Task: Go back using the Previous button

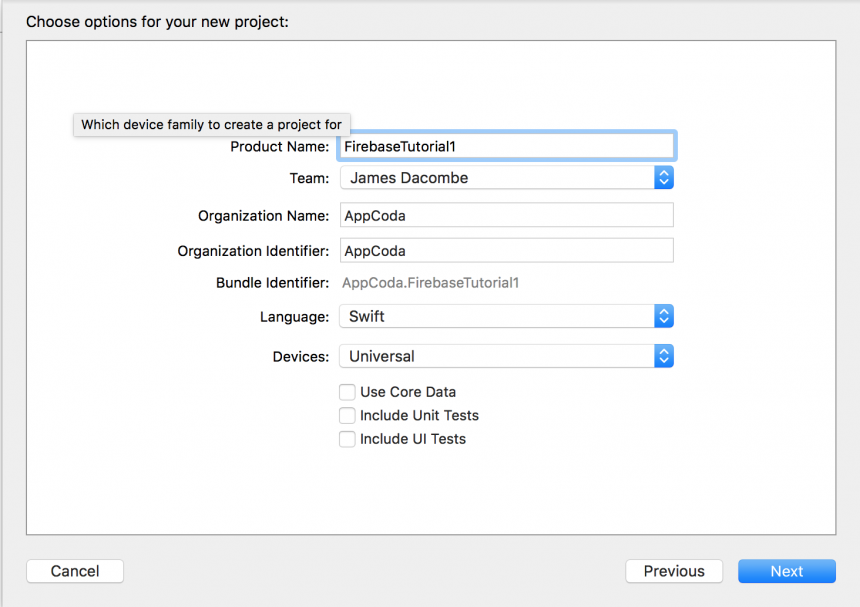Action: 673,571
